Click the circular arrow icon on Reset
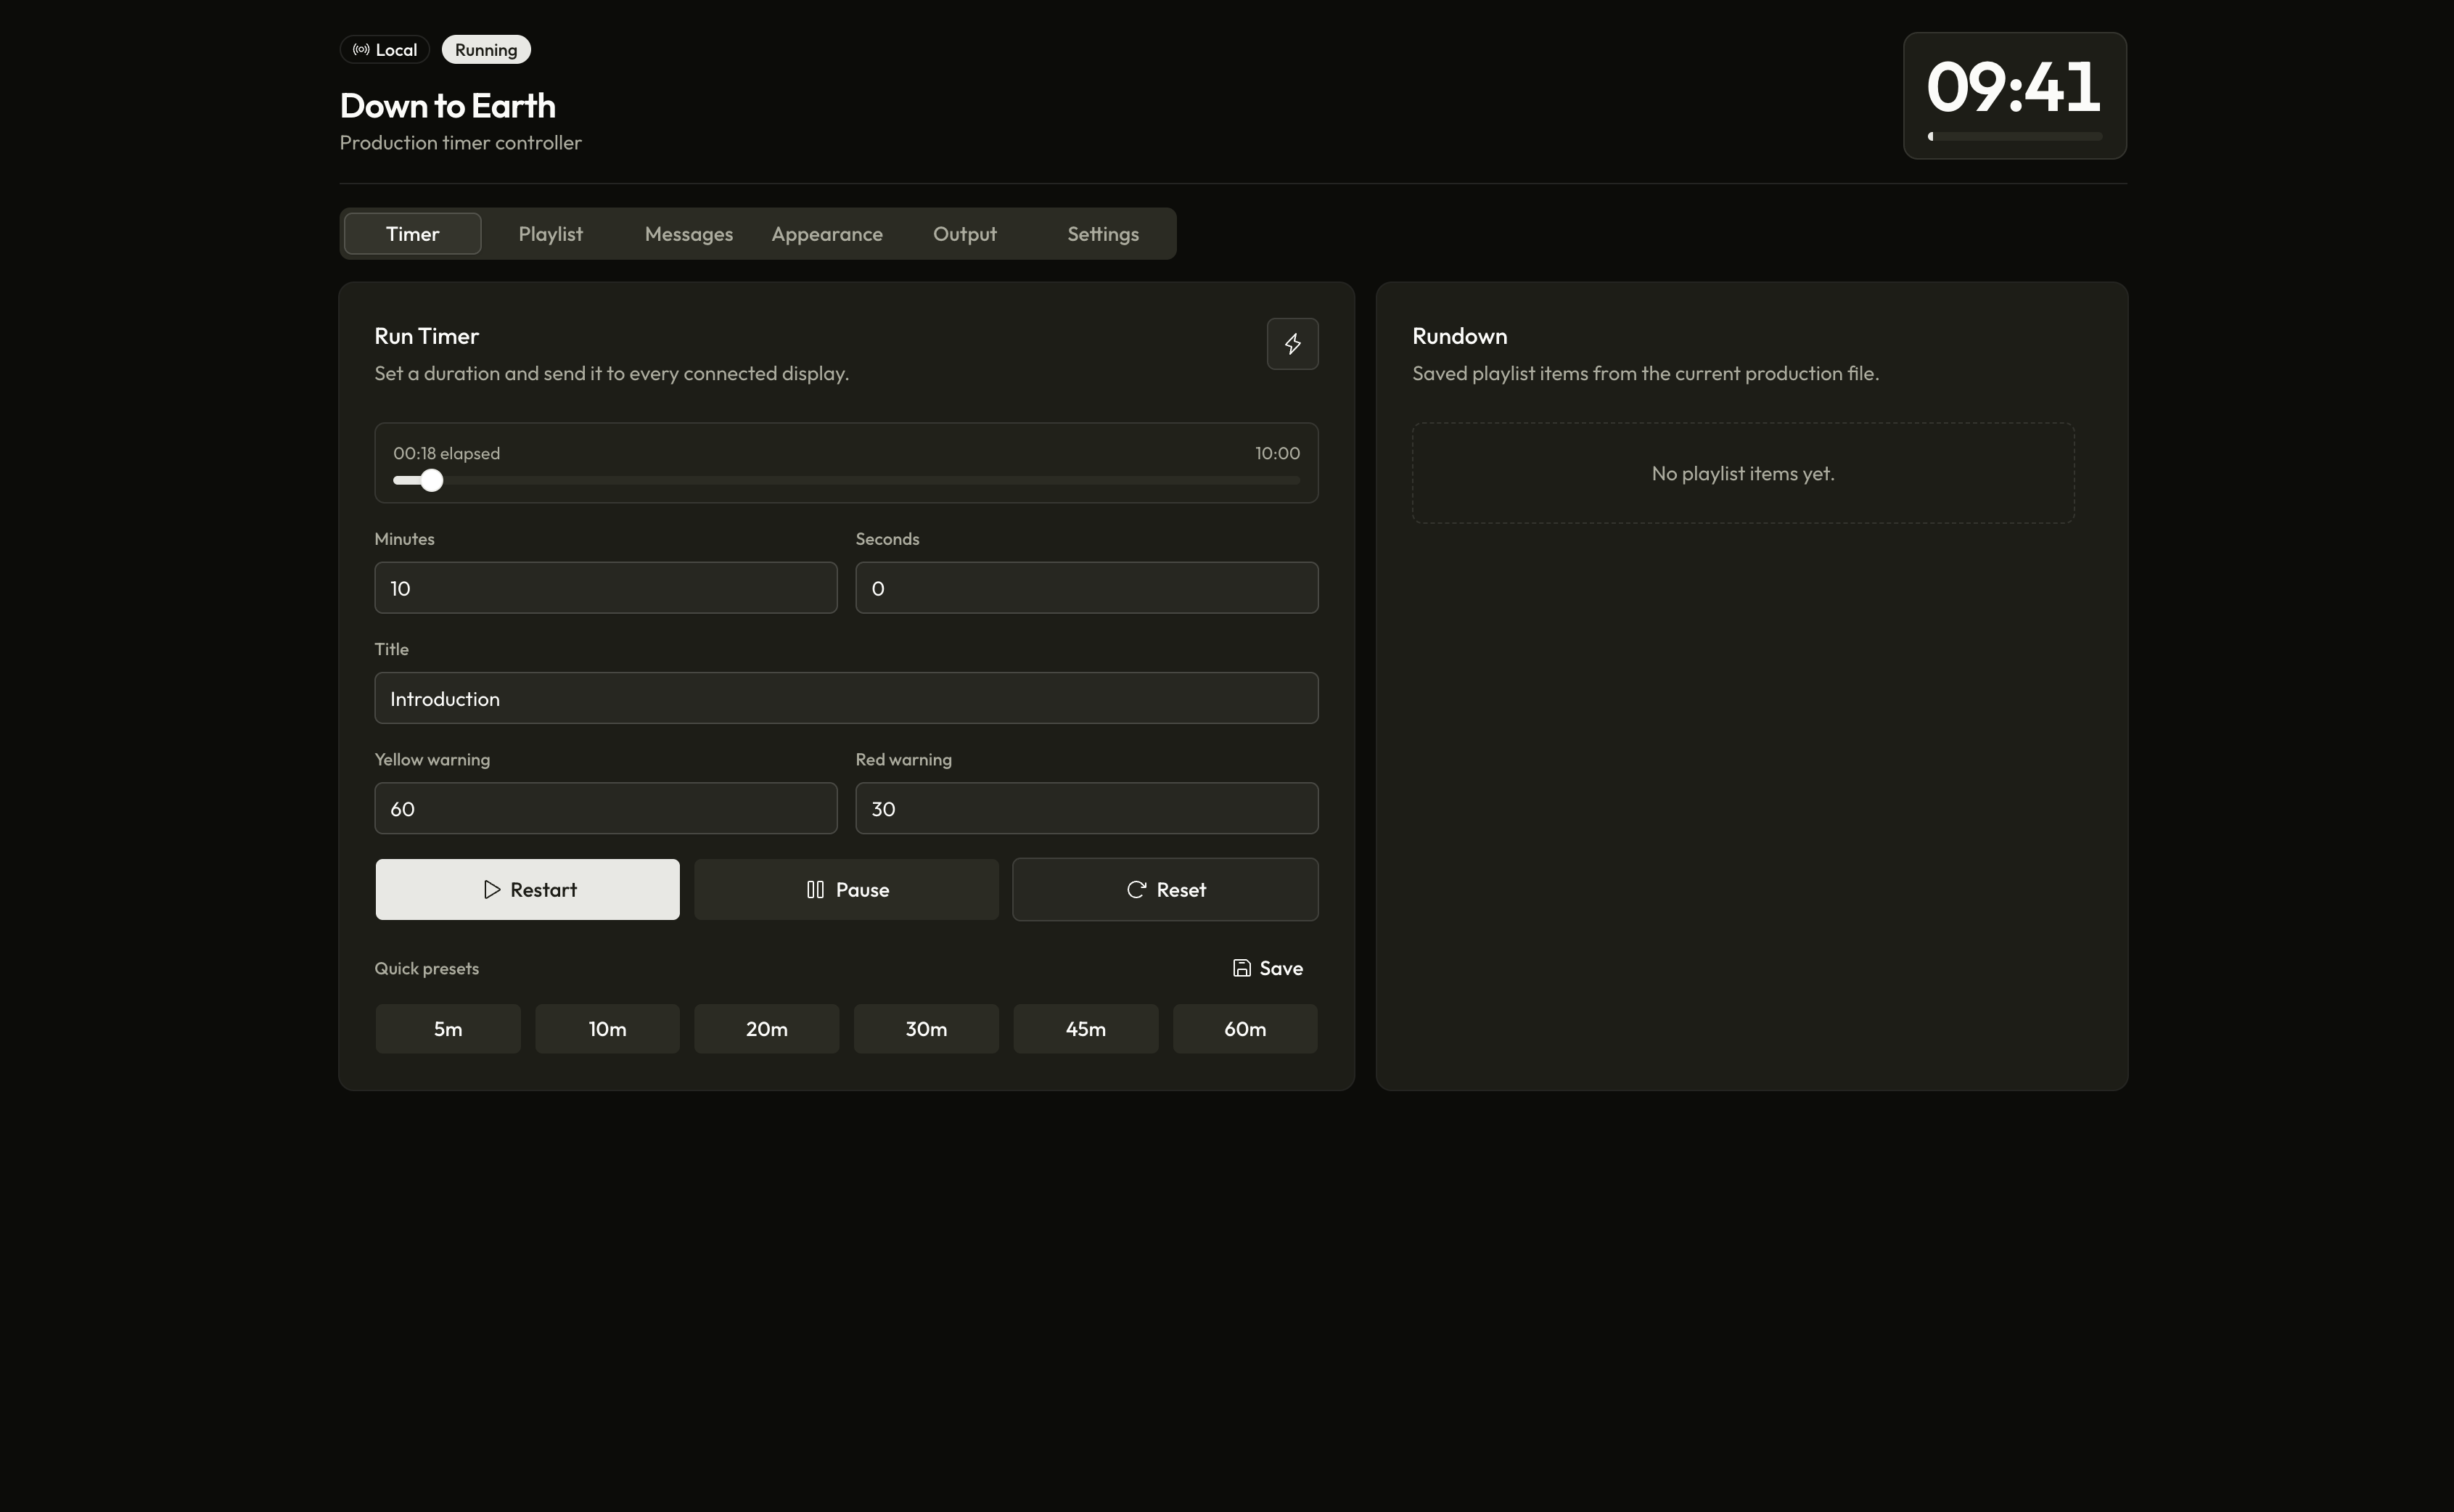Screen dimensions: 2454x1512 [1136, 889]
